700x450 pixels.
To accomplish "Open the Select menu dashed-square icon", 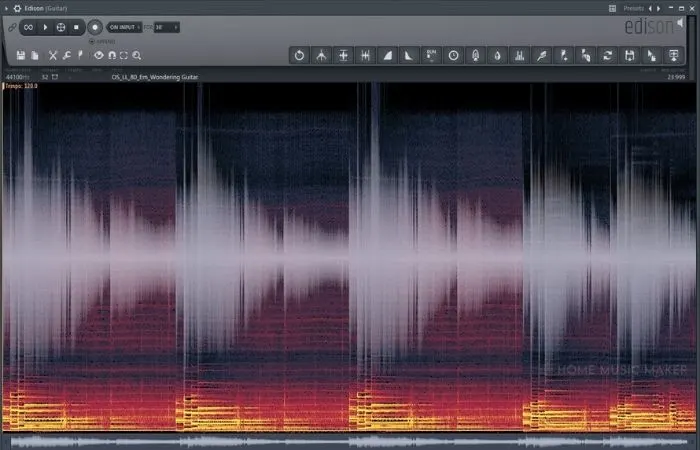I will click(124, 55).
